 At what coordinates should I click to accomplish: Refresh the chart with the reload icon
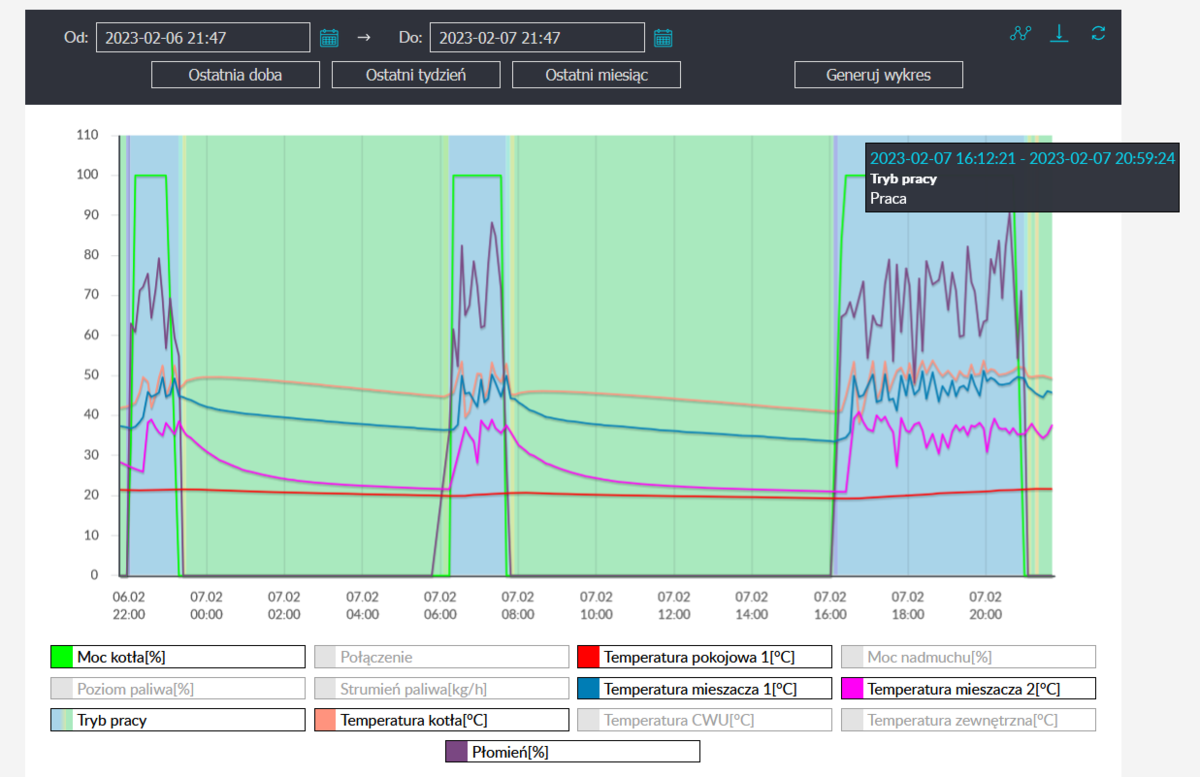[1098, 33]
